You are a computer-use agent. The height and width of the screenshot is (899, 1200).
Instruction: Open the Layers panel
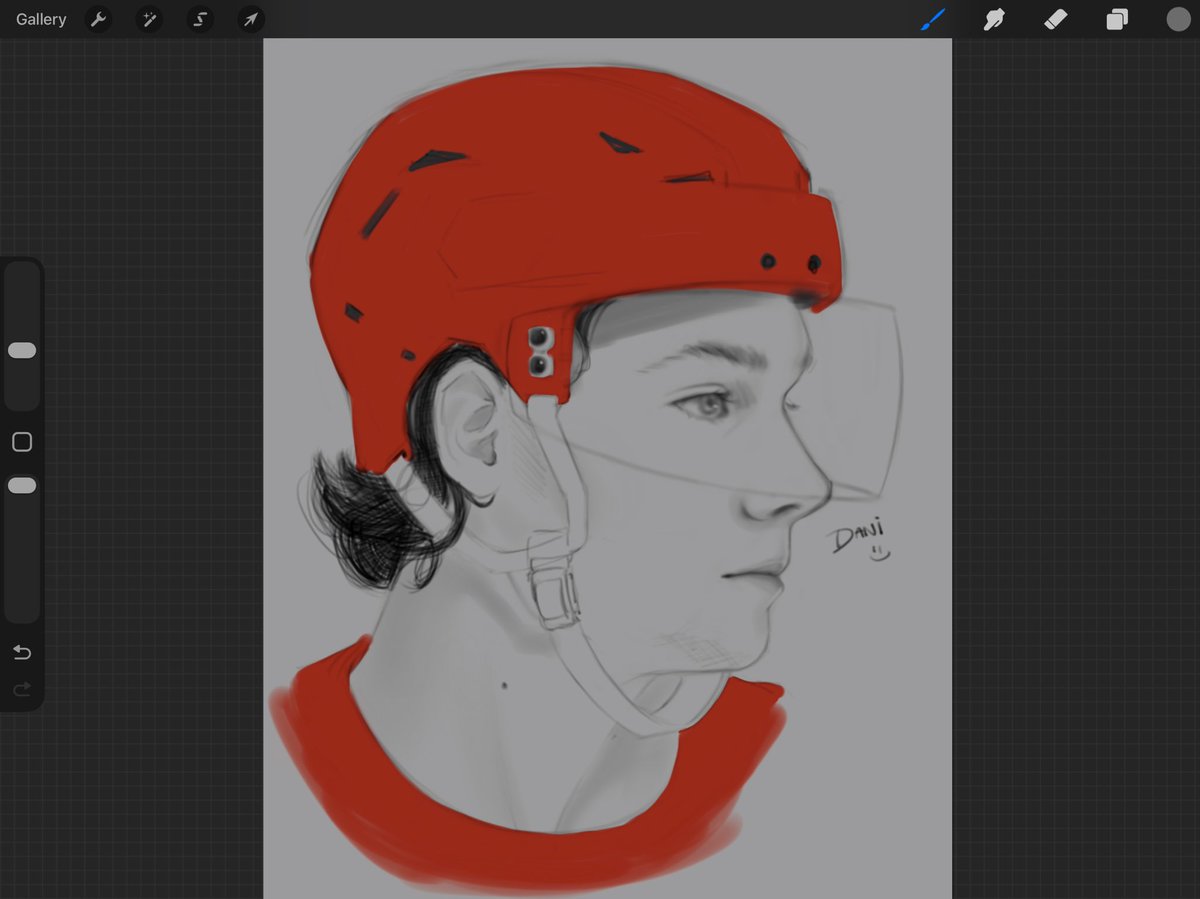1117,19
